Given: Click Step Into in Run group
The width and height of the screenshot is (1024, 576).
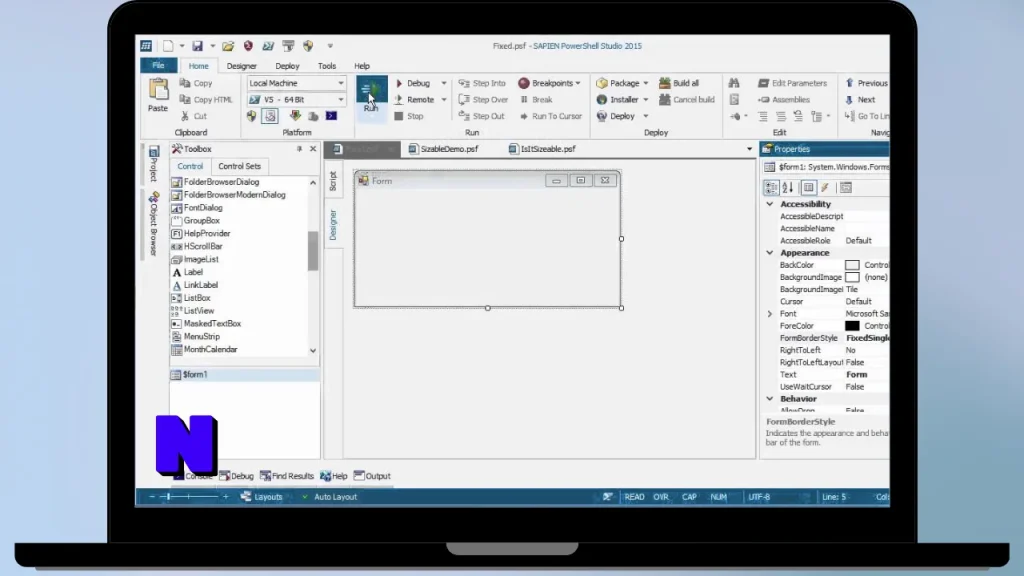Looking at the screenshot, I should pyautogui.click(x=482, y=84).
